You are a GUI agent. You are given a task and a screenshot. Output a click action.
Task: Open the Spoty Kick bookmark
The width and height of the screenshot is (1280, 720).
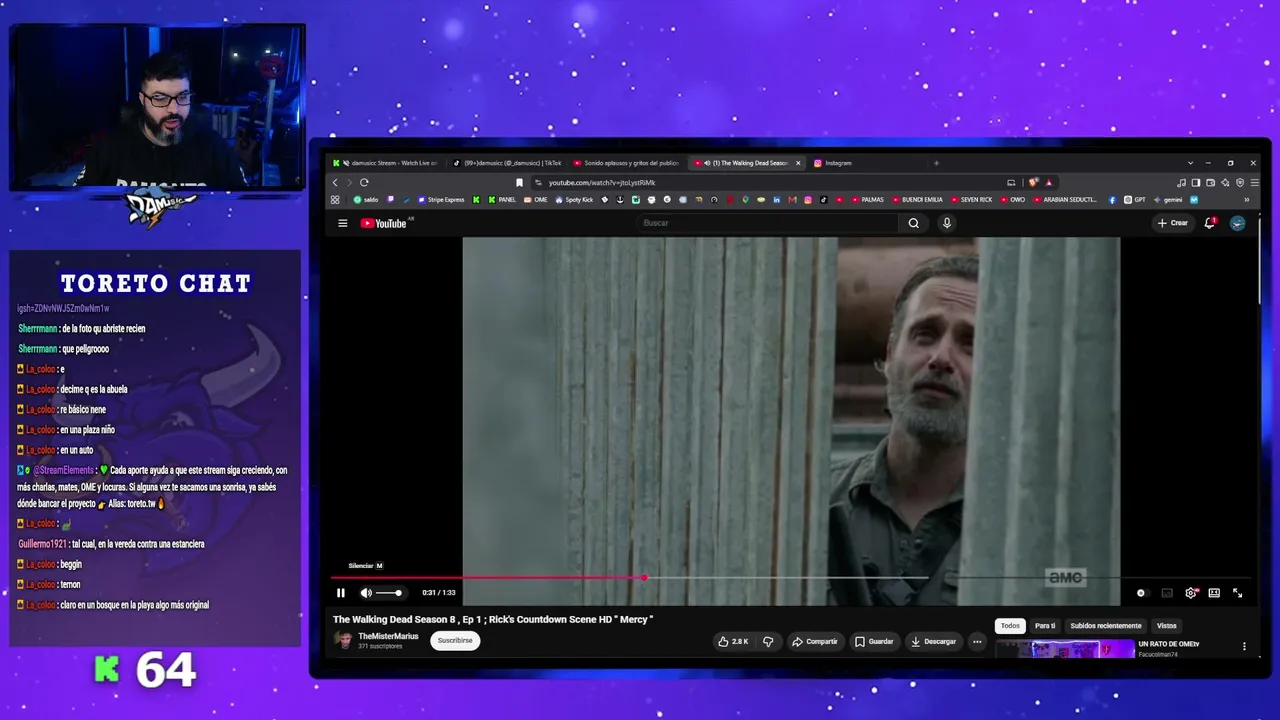click(x=574, y=200)
